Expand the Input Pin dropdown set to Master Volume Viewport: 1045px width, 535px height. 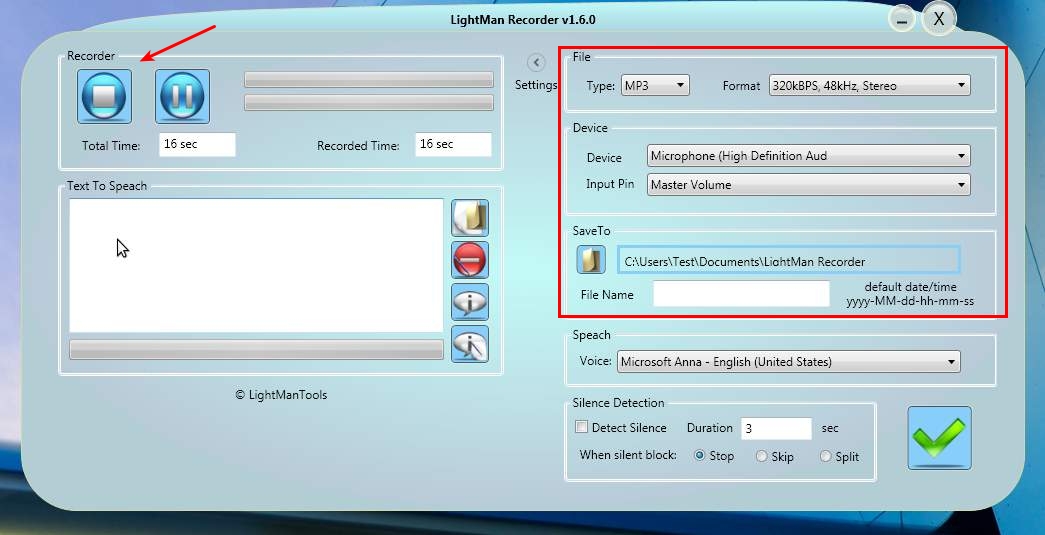808,185
